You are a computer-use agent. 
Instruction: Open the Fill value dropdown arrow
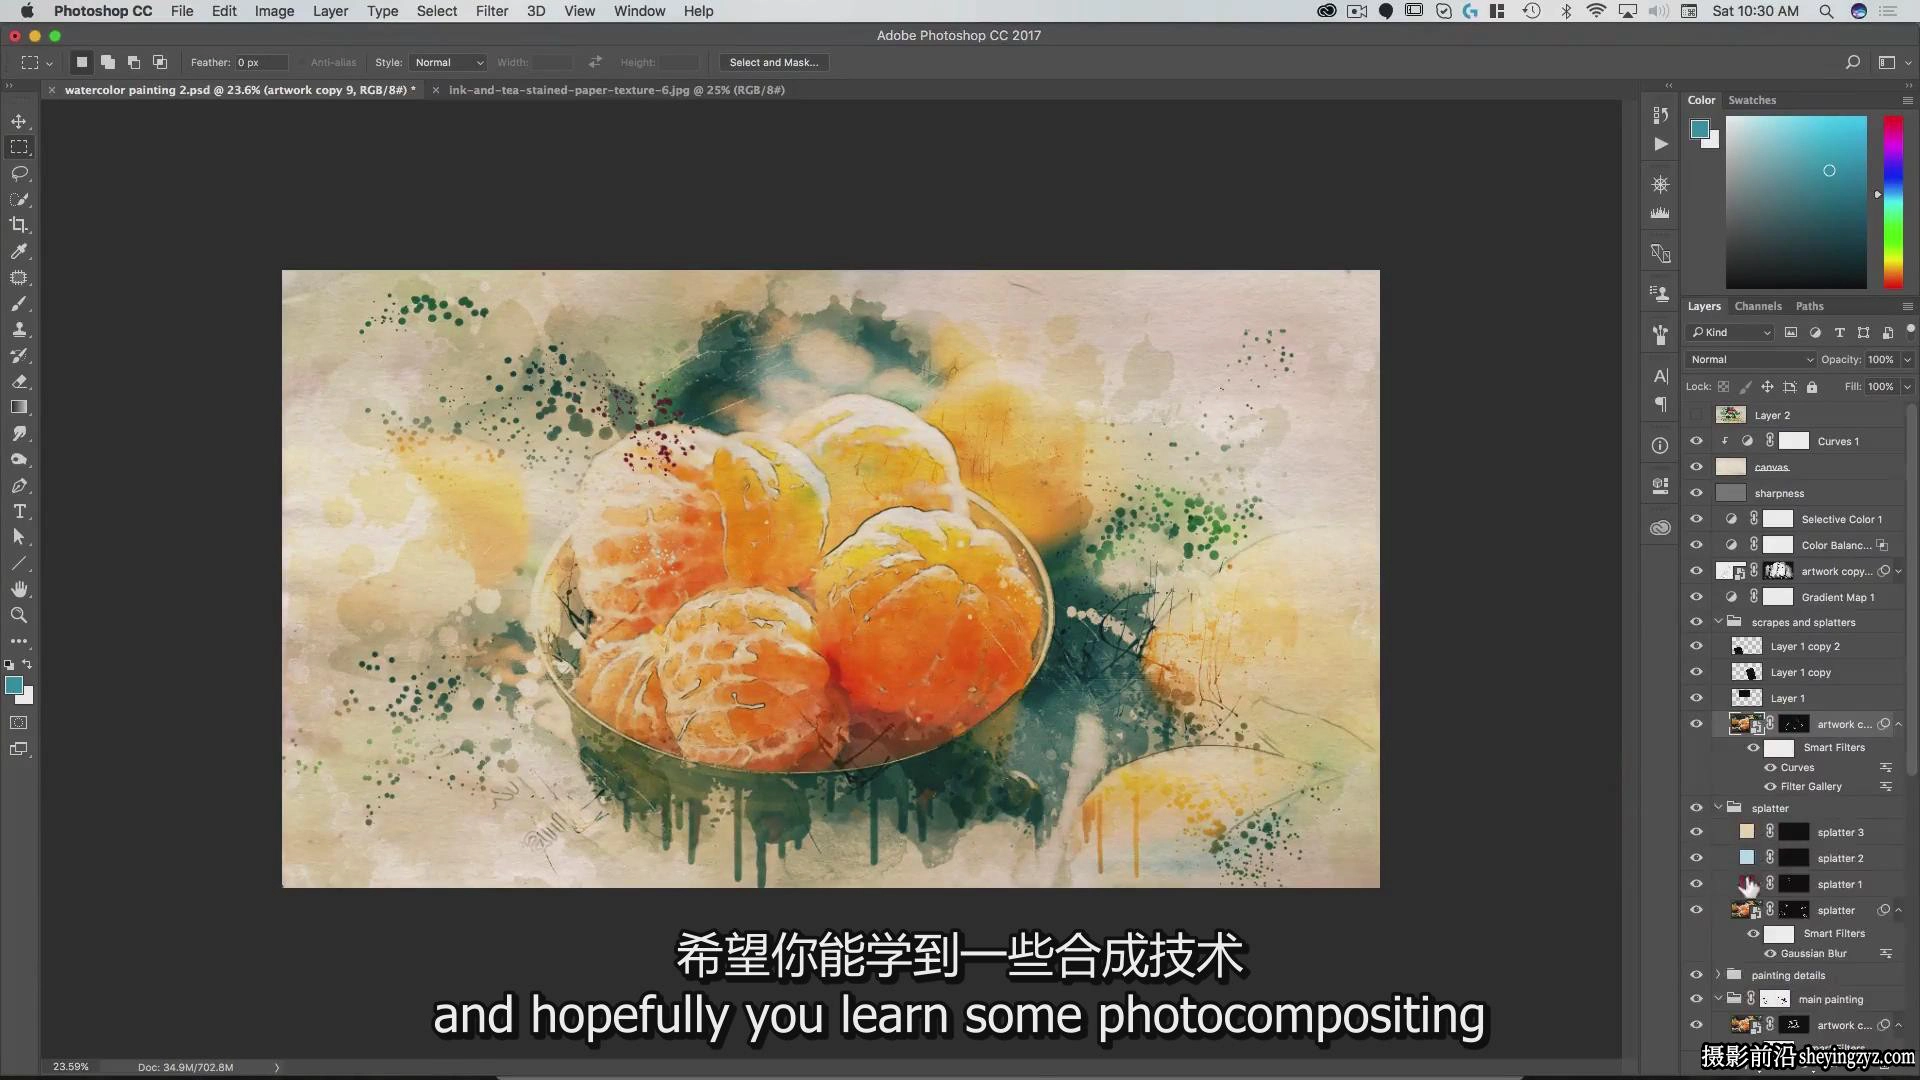pyautogui.click(x=1907, y=386)
